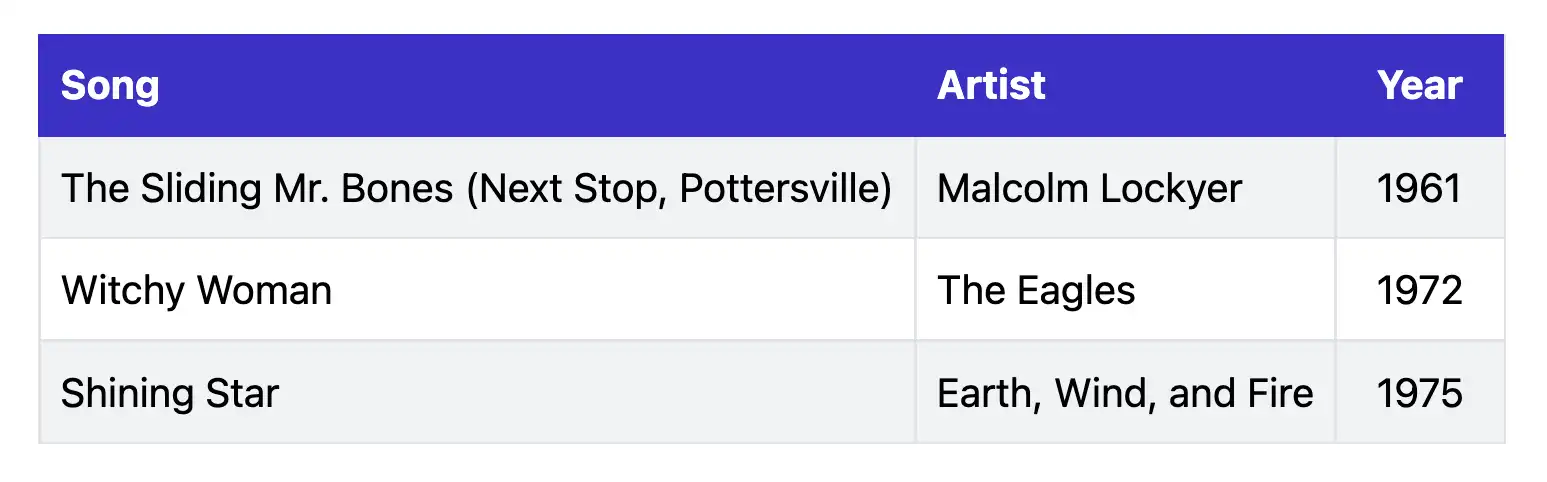Click the Malcolm Lockyer artist cell
This screenshot has height=482, width=1547.
[x=1089, y=188]
